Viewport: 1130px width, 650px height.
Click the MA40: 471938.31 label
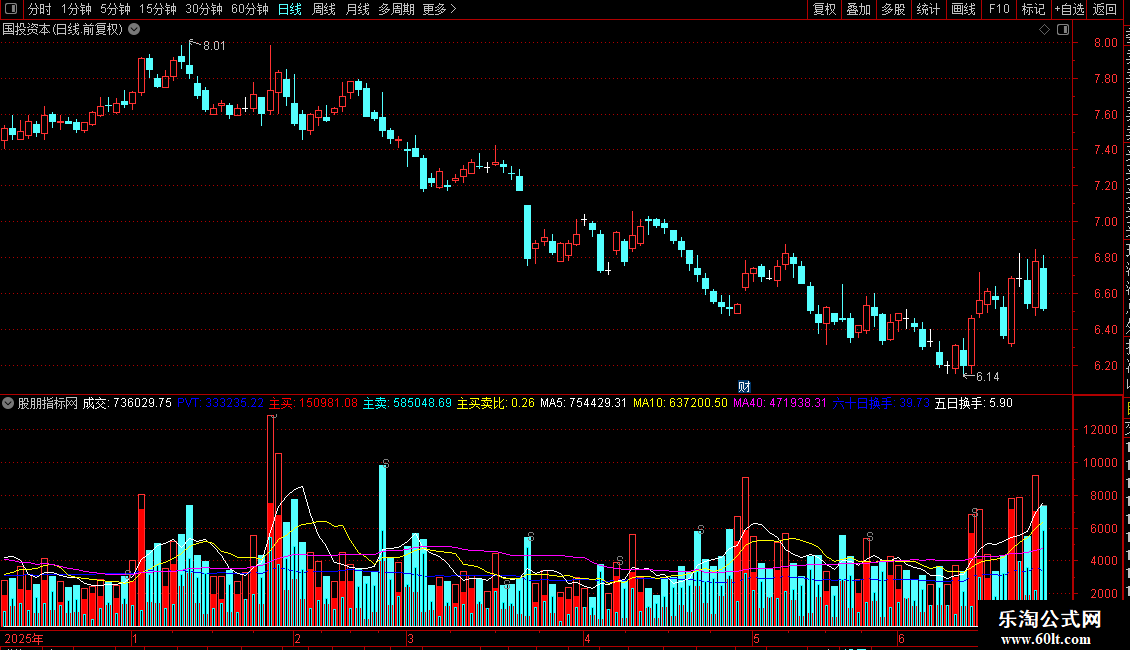pos(780,403)
